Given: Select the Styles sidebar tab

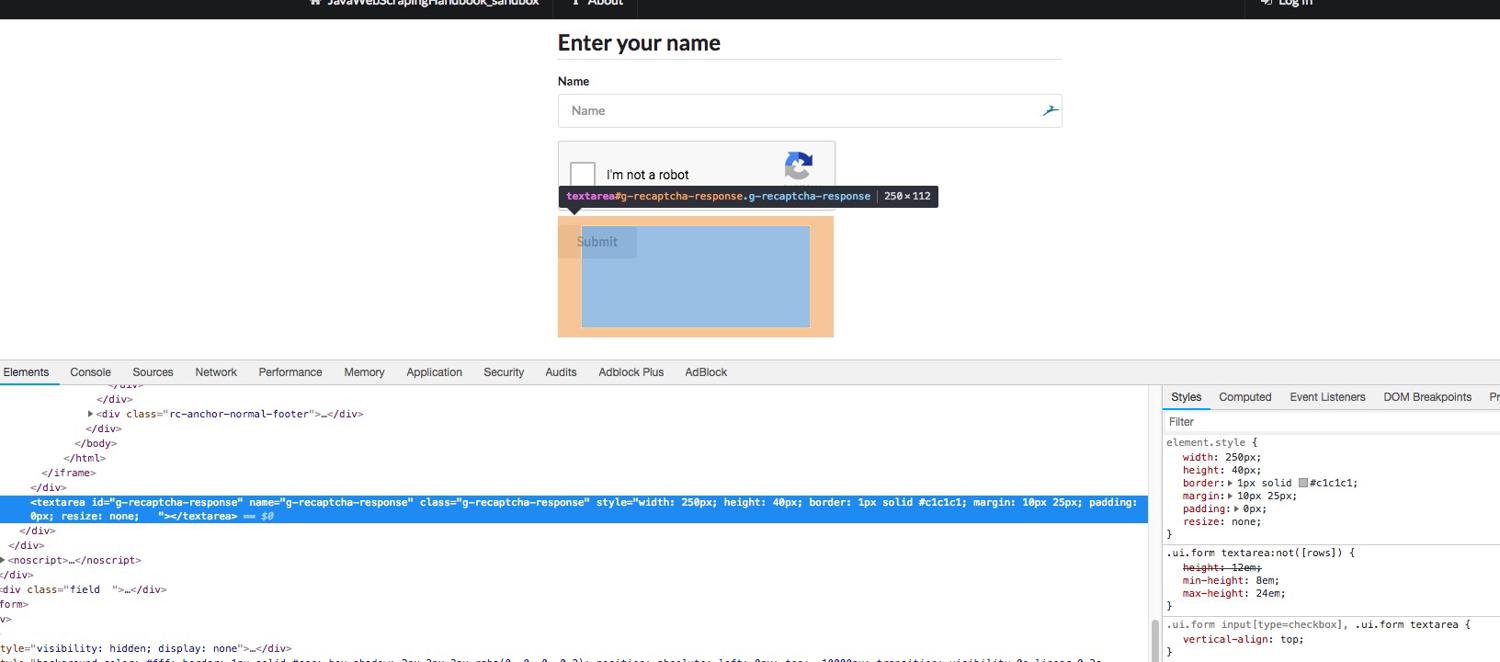Looking at the screenshot, I should tap(1186, 397).
